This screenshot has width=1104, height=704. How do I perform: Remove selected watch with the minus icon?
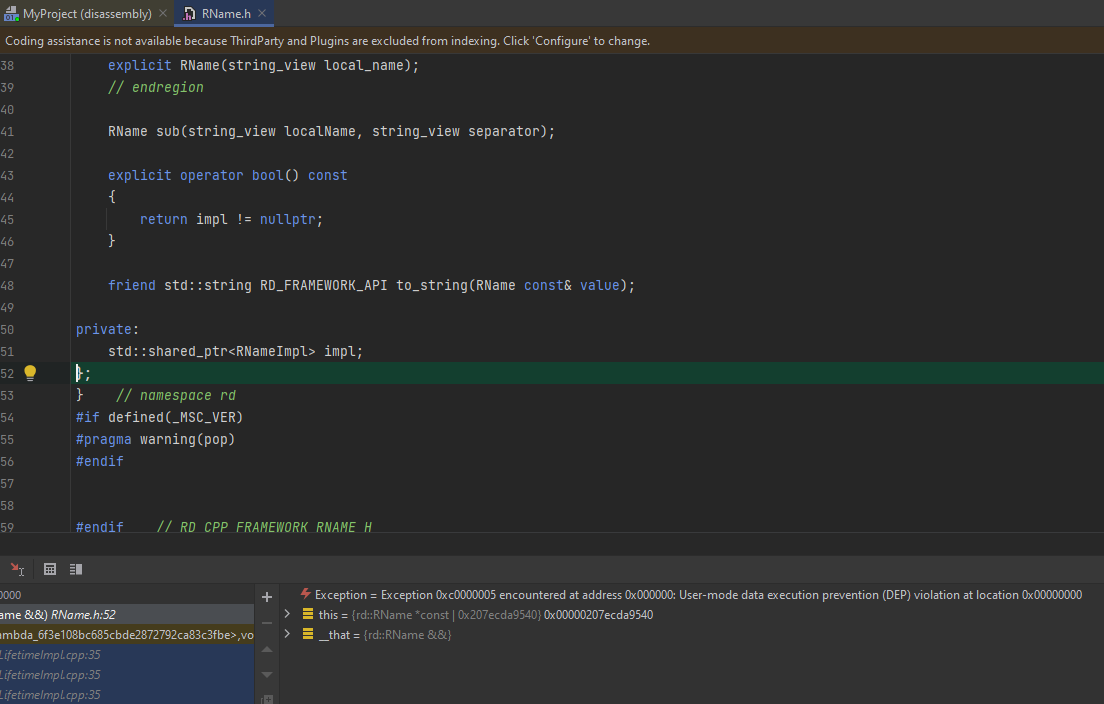(x=266, y=622)
